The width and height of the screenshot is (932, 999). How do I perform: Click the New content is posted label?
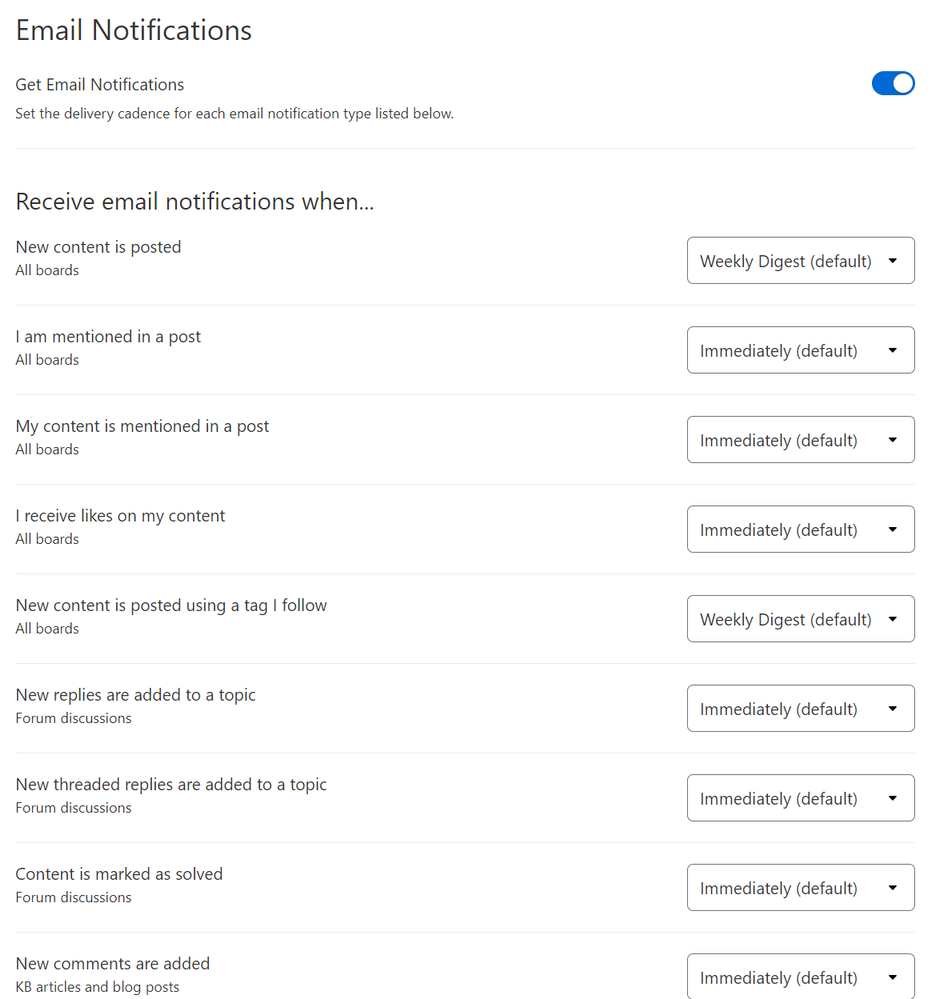pos(98,247)
